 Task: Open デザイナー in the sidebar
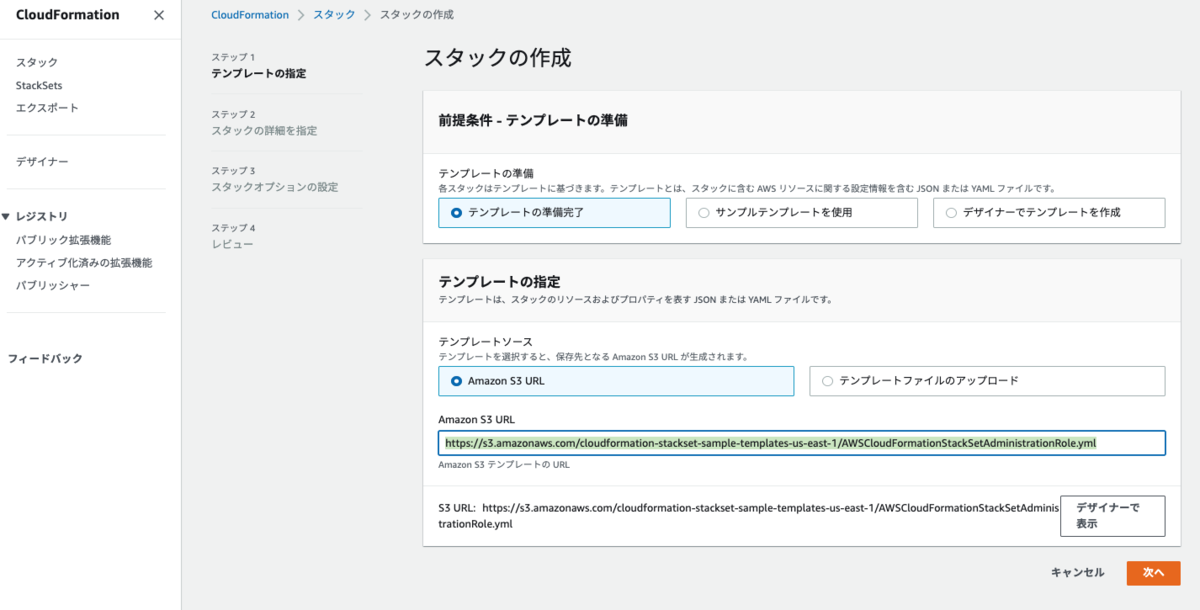click(x=42, y=162)
